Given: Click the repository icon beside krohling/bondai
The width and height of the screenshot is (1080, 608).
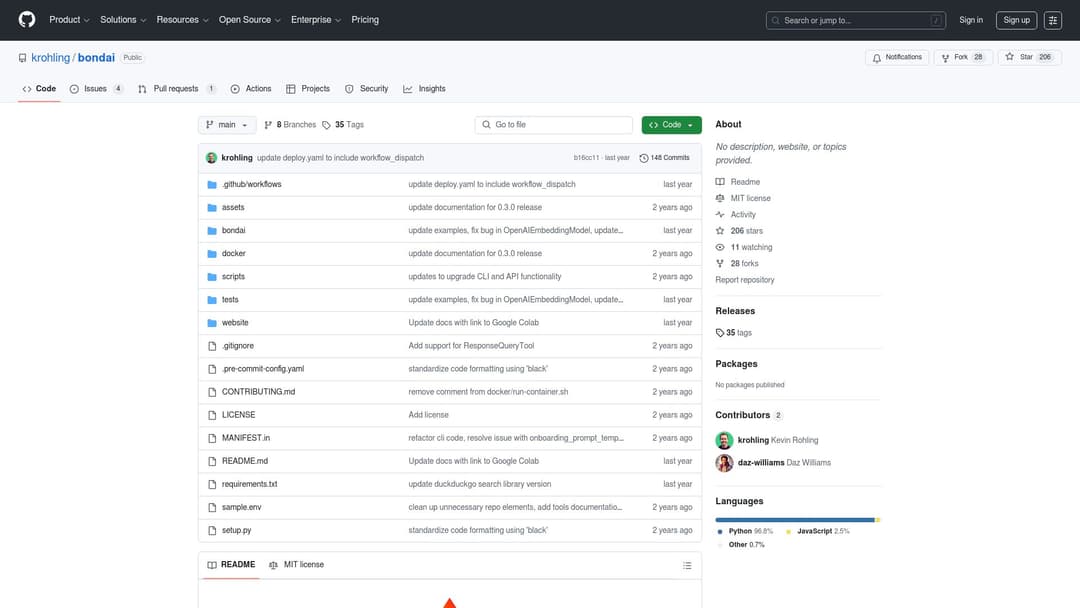Looking at the screenshot, I should point(23,58).
